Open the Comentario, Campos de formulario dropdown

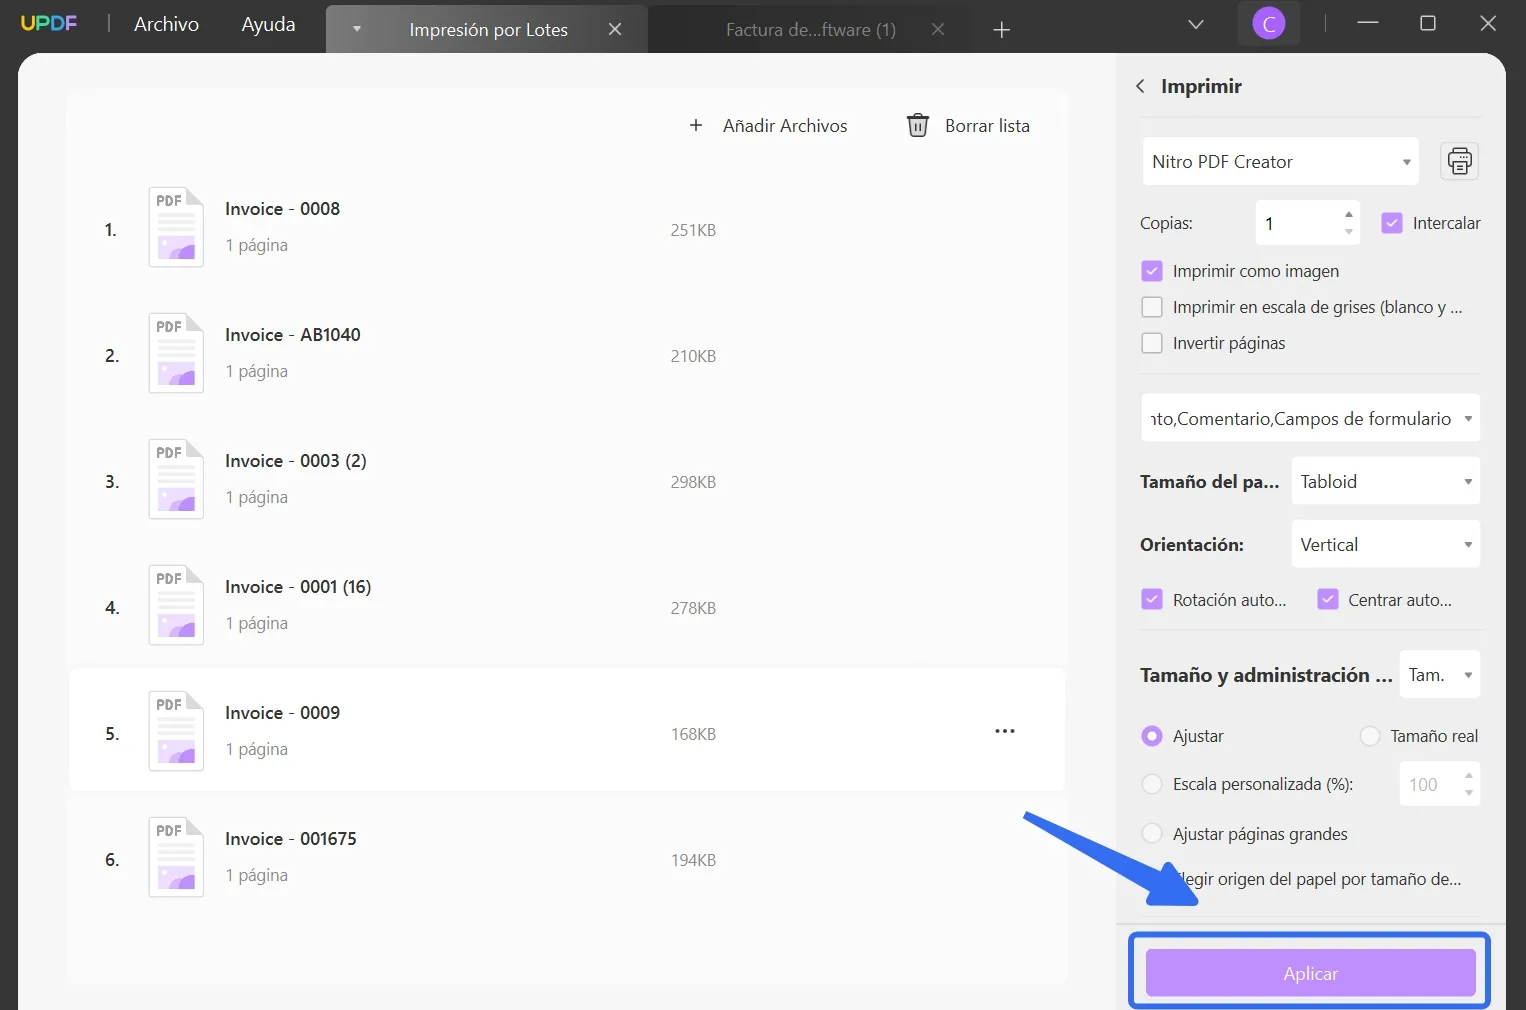1310,419
